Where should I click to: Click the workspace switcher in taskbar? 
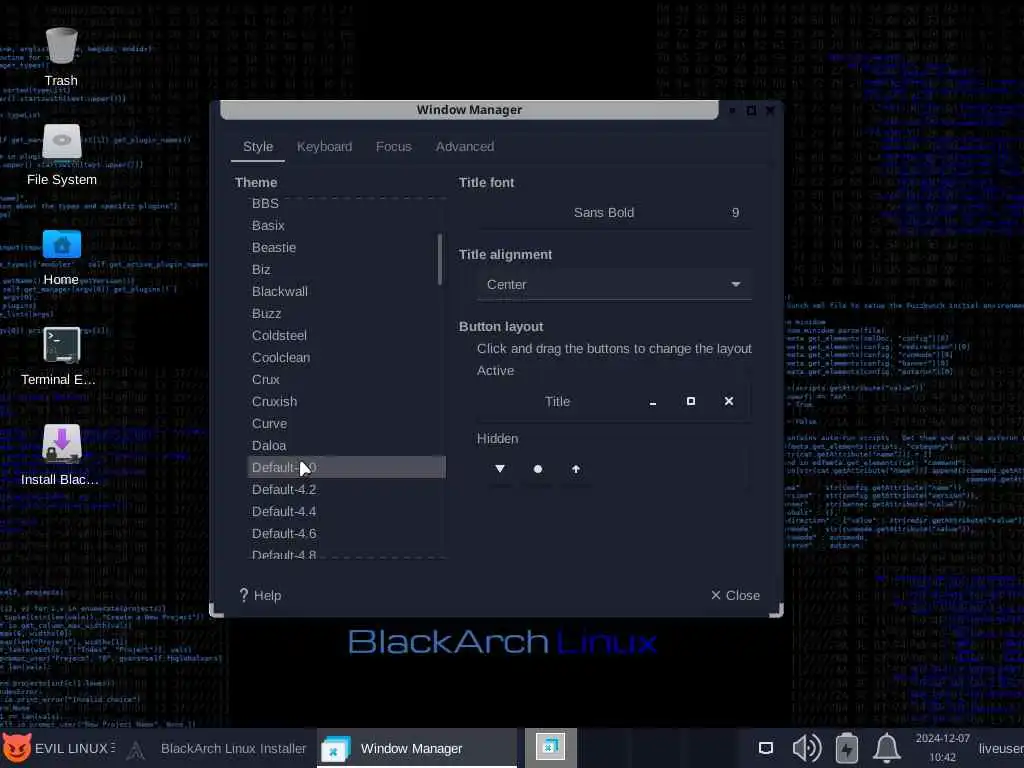click(551, 746)
